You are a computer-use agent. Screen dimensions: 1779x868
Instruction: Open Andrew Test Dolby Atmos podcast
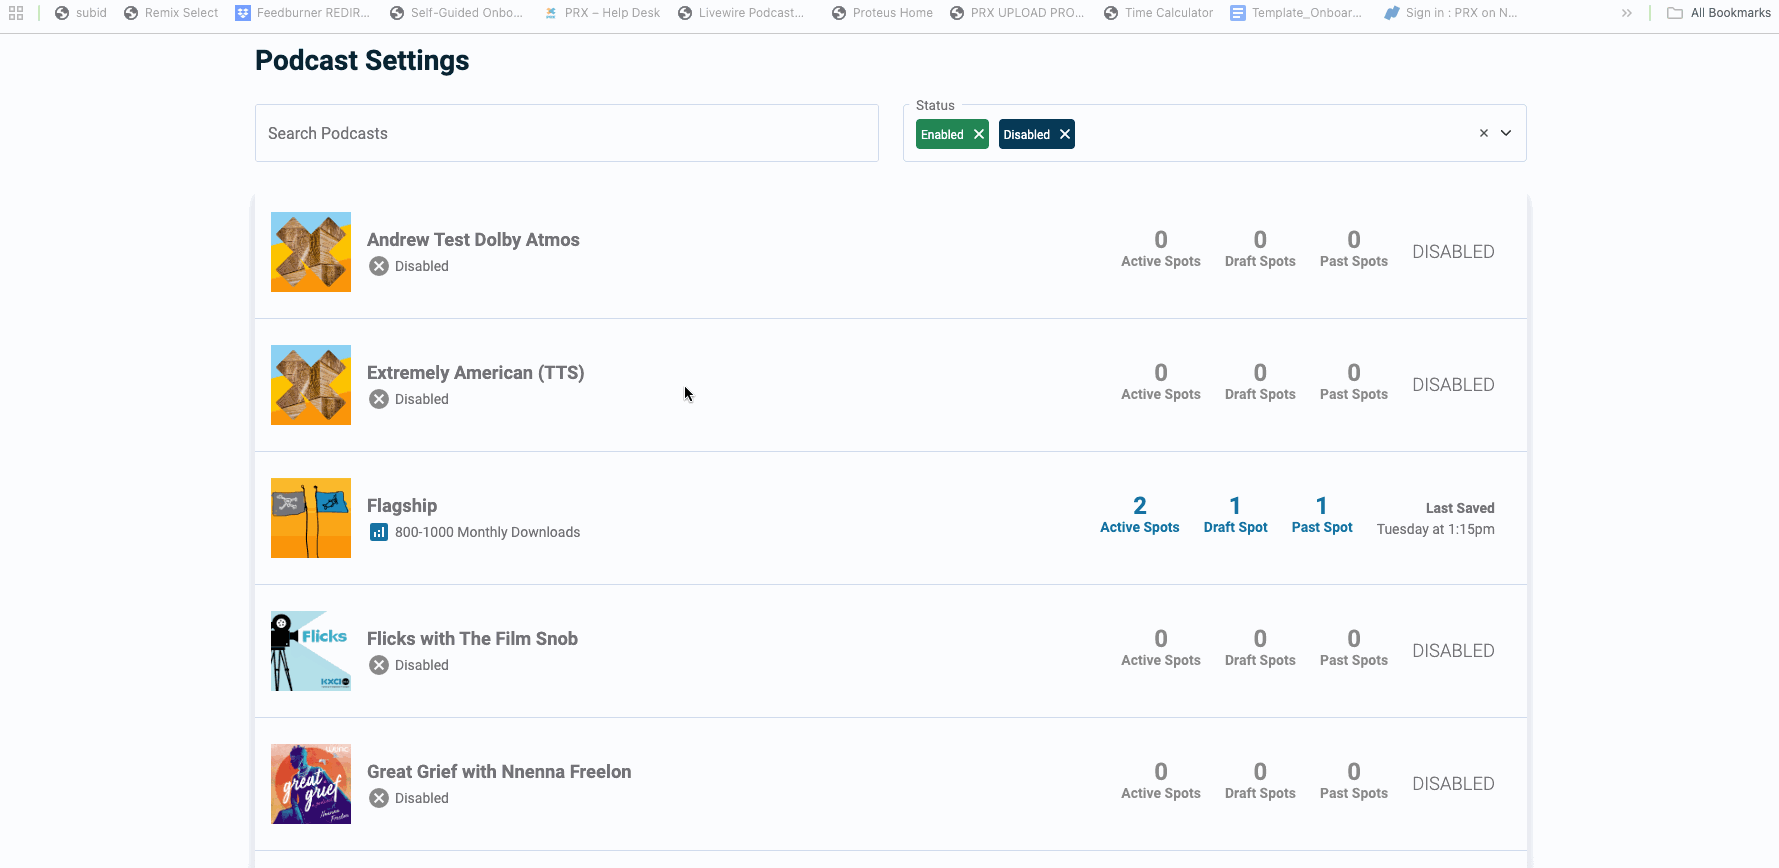[473, 240]
